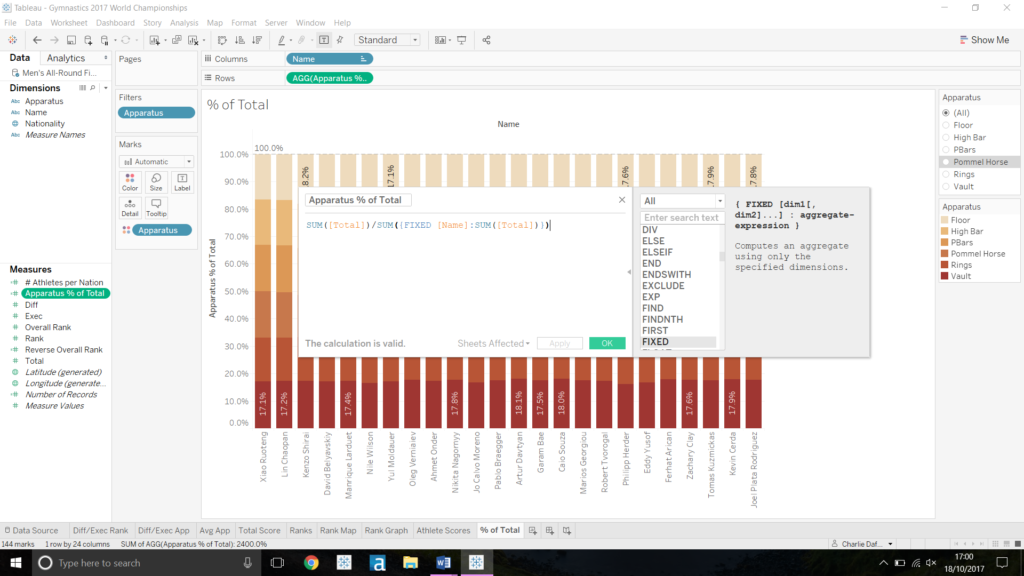Screen dimensions: 1024x576
Task: Click the function search text field
Action: coord(682,217)
